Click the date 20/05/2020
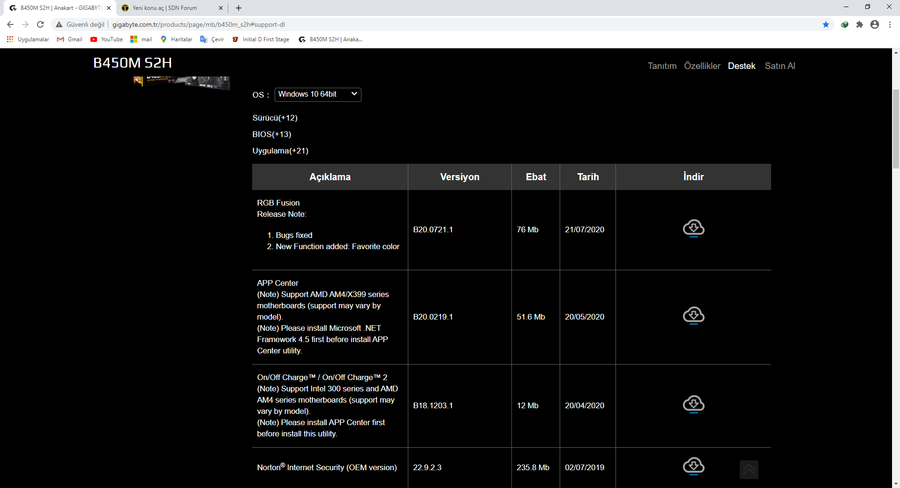This screenshot has width=900, height=488. [x=584, y=317]
